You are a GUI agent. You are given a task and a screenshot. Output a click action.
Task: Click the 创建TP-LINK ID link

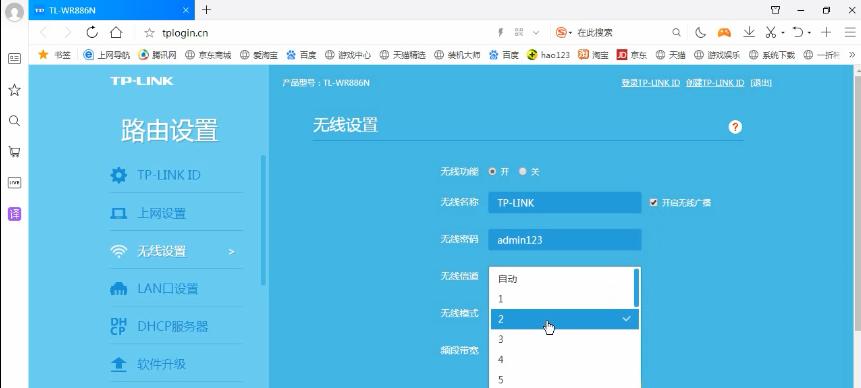(714, 83)
